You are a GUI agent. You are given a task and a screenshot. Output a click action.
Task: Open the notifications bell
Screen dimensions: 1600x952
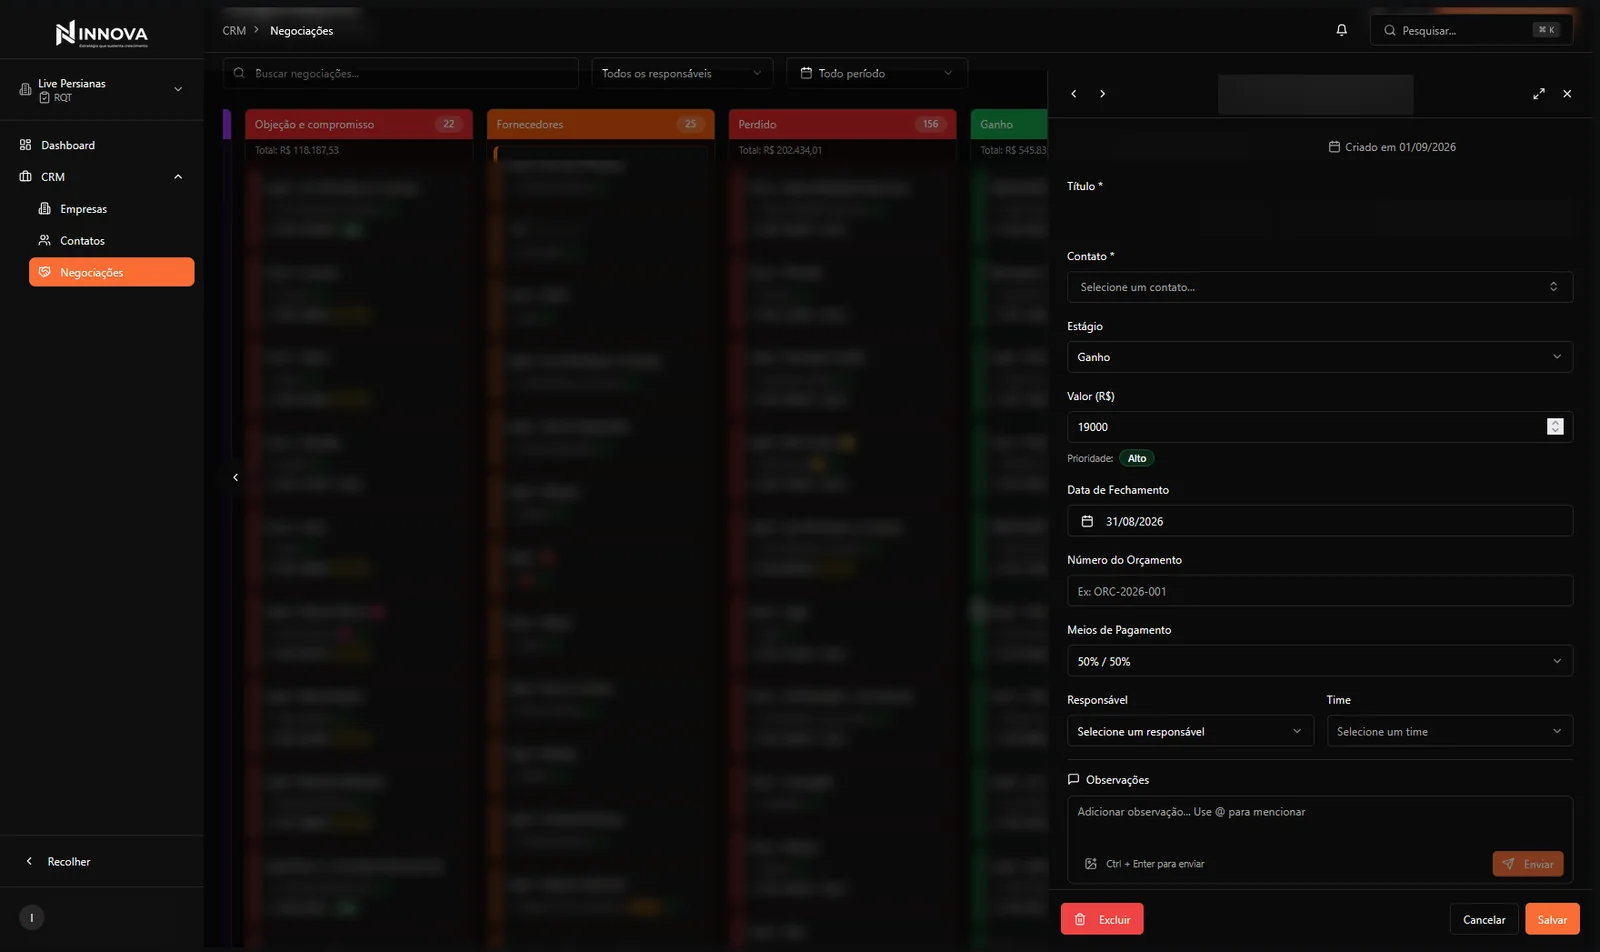pos(1341,30)
